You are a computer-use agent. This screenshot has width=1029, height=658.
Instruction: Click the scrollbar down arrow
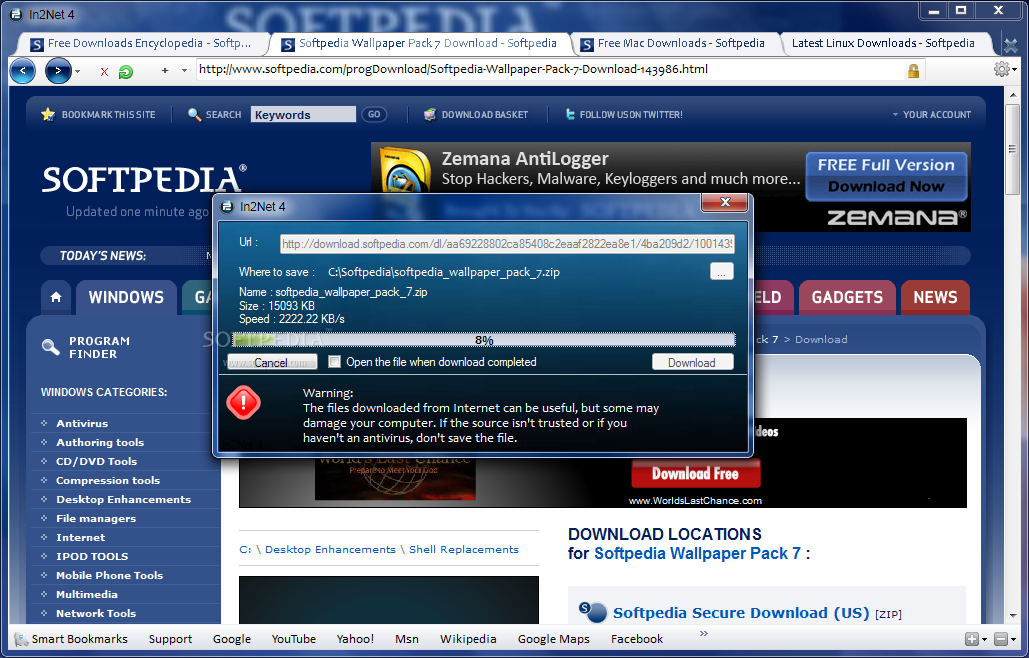pyautogui.click(x=1013, y=615)
